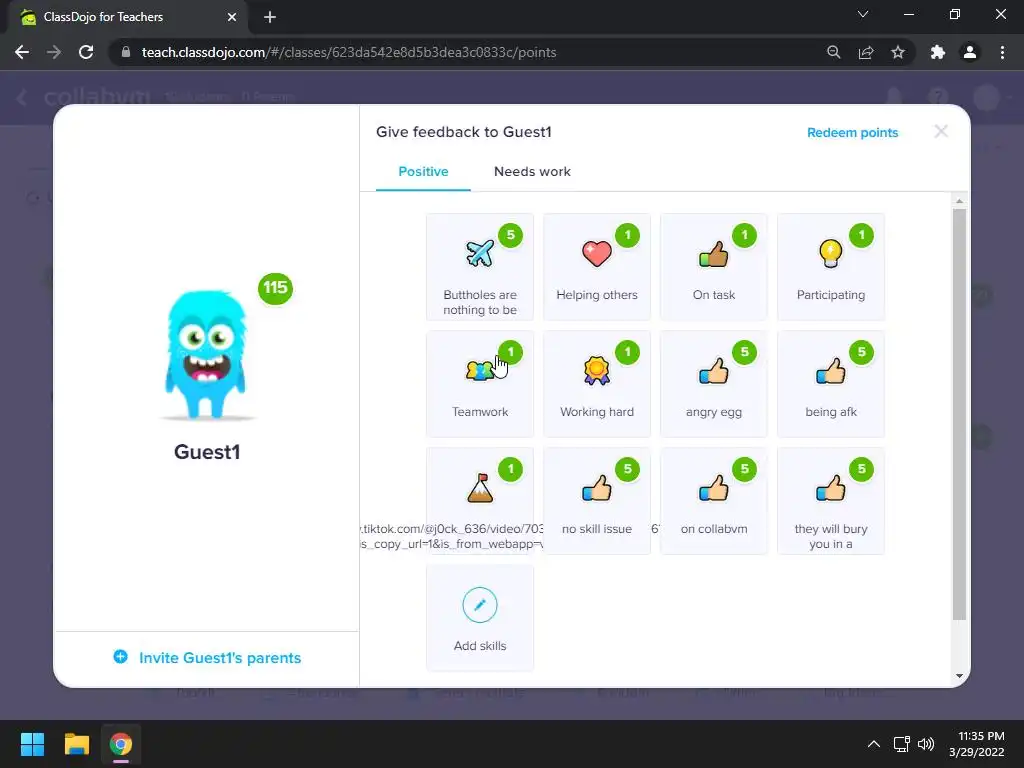The height and width of the screenshot is (768, 1024).
Task: Click Guest1 name text
Action: (207, 452)
